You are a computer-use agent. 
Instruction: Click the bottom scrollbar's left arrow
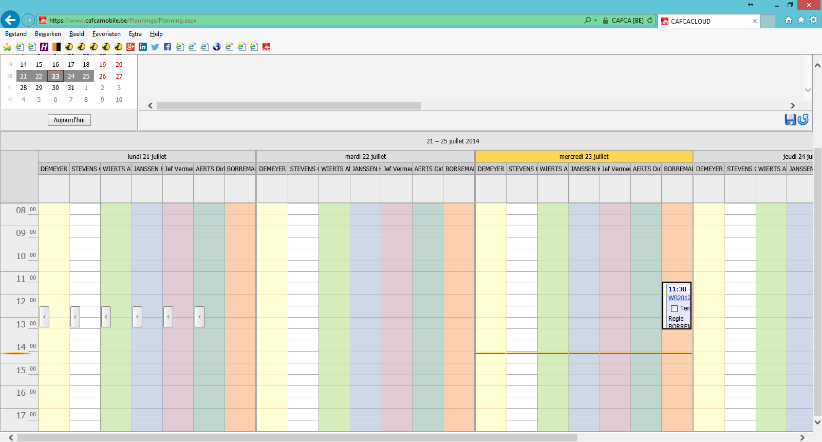(x=10, y=437)
